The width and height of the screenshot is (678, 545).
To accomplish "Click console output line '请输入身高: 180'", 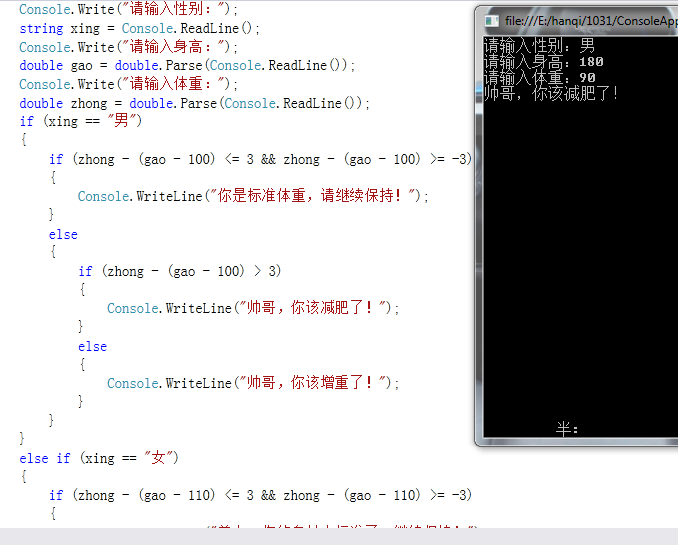I will pyautogui.click(x=543, y=62).
